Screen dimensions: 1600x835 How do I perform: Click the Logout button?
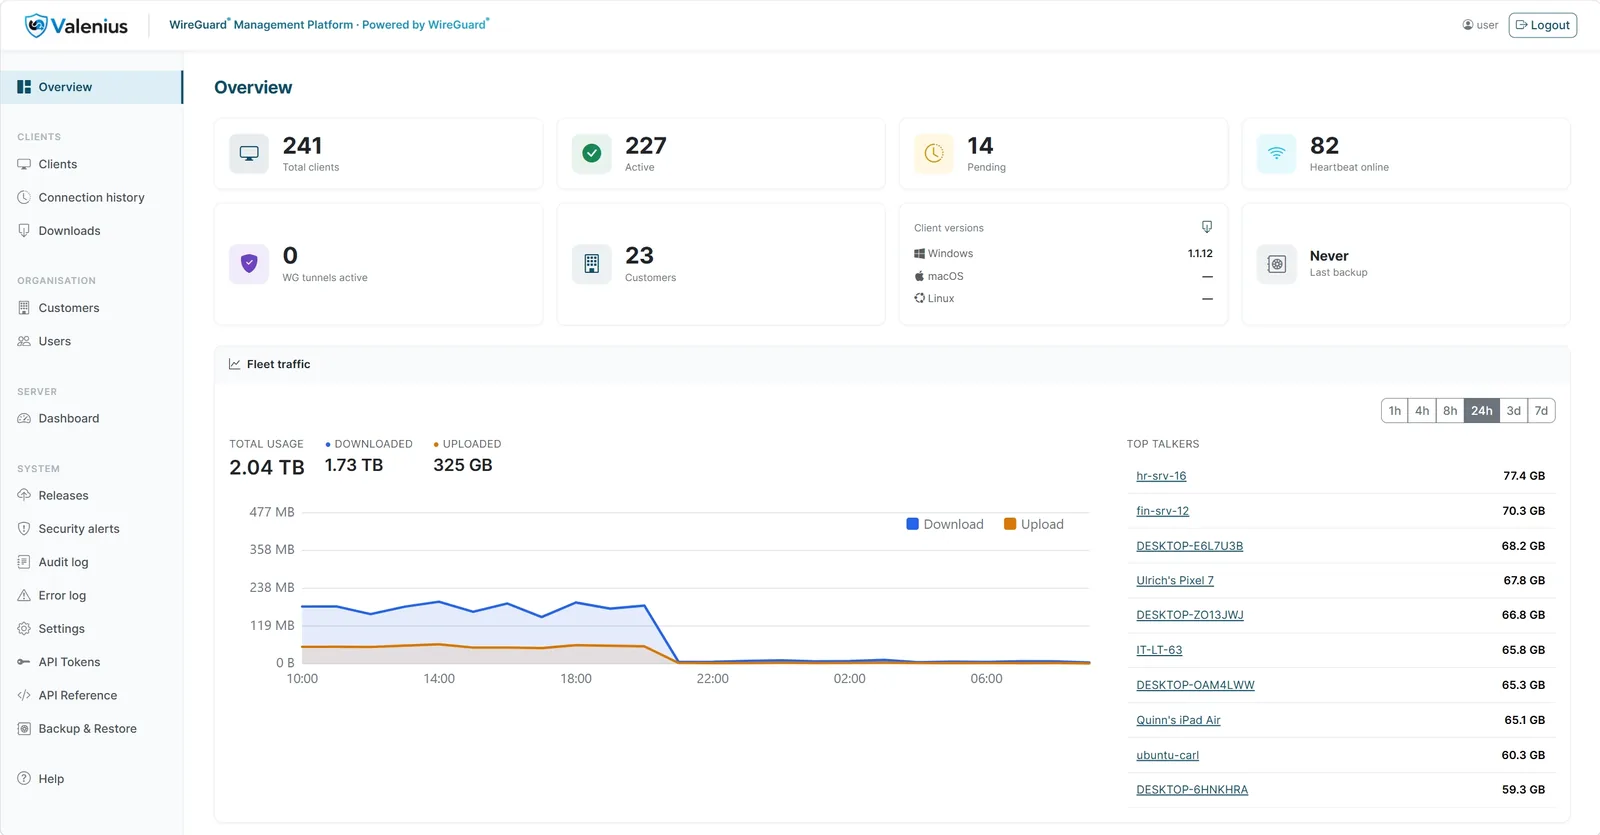1542,25
